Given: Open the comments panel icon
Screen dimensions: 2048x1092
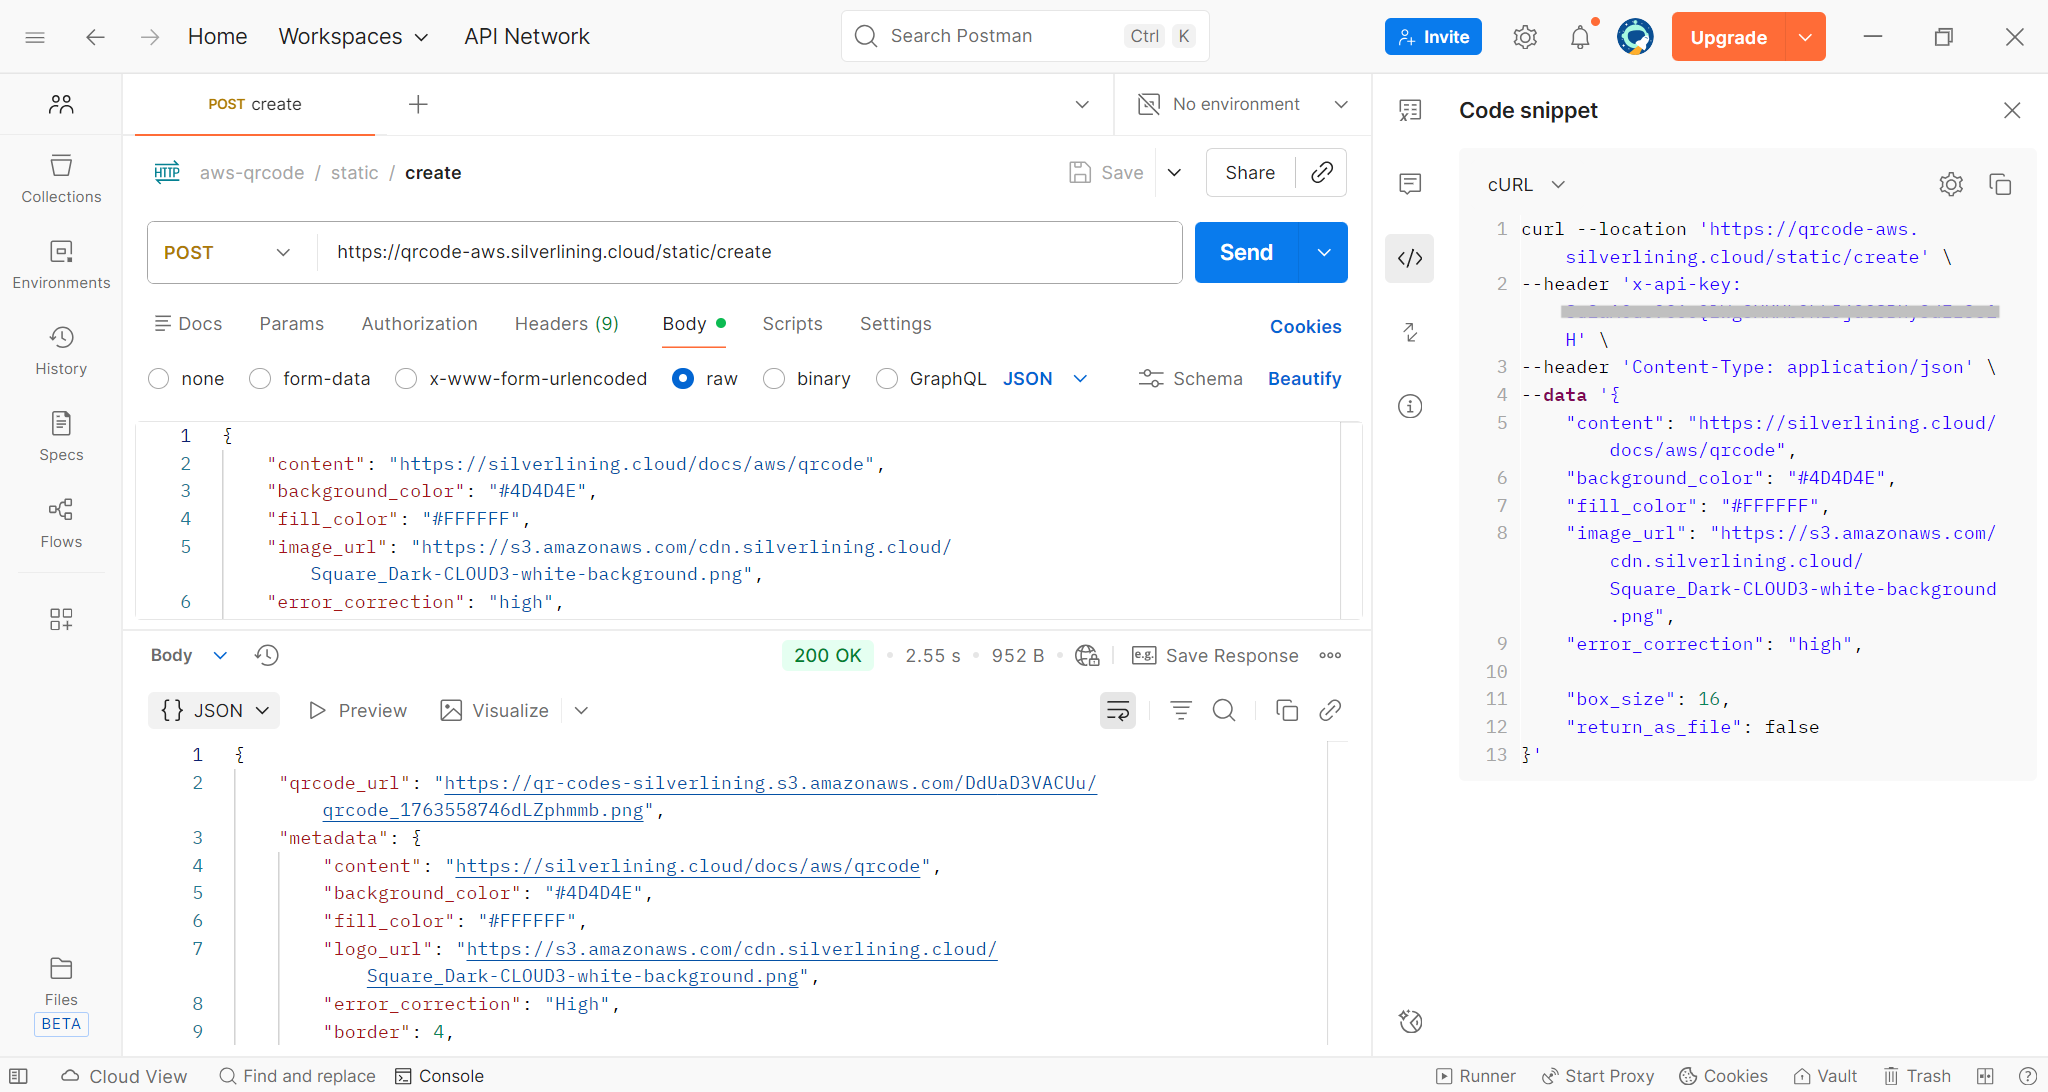Looking at the screenshot, I should (1410, 183).
